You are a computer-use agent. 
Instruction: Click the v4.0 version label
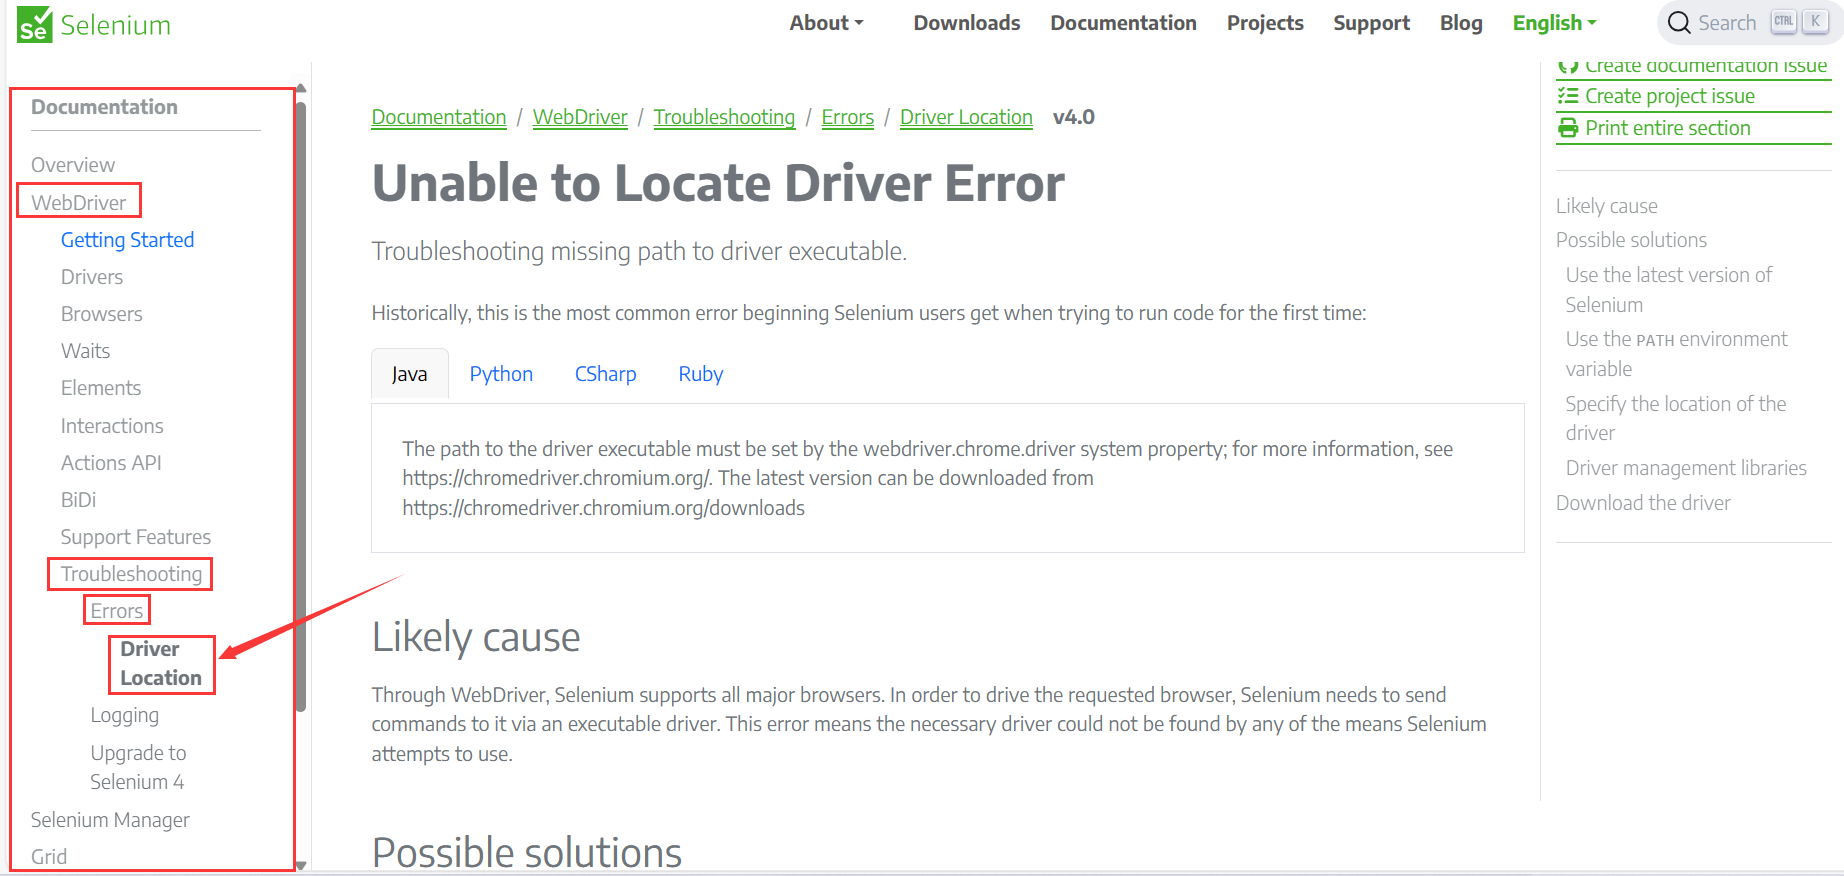pyautogui.click(x=1074, y=117)
